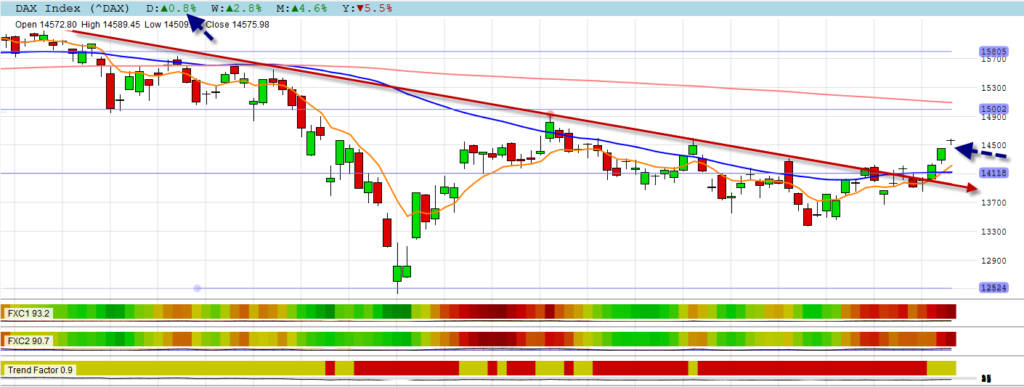Click the 15700 axis value
The image size is (1024, 387).
point(994,59)
